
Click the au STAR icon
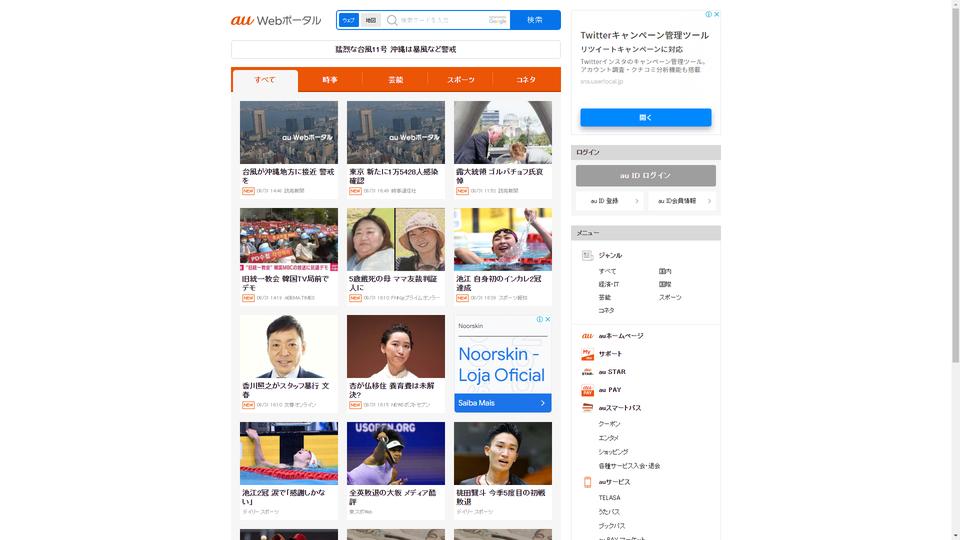pos(587,372)
